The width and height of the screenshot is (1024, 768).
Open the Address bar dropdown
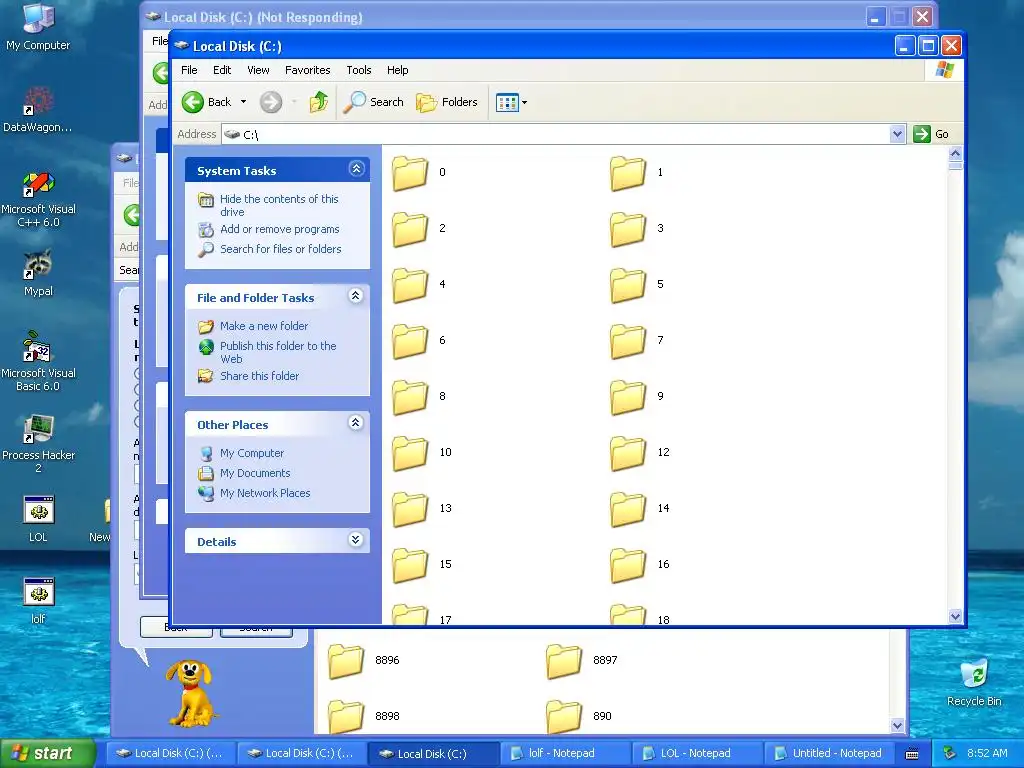pos(897,134)
